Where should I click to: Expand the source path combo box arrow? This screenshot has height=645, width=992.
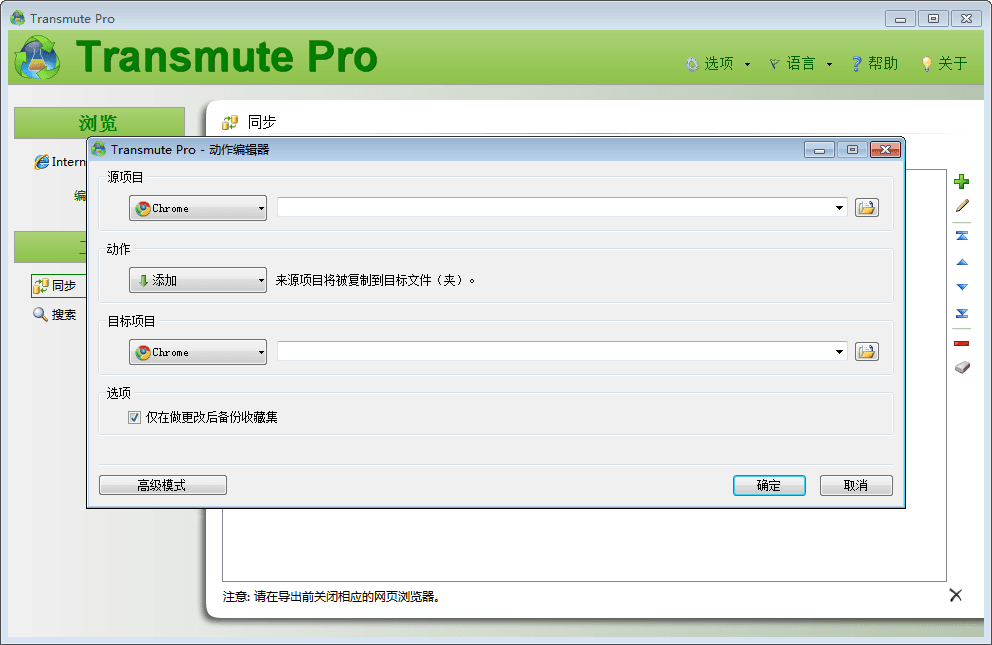click(839, 208)
